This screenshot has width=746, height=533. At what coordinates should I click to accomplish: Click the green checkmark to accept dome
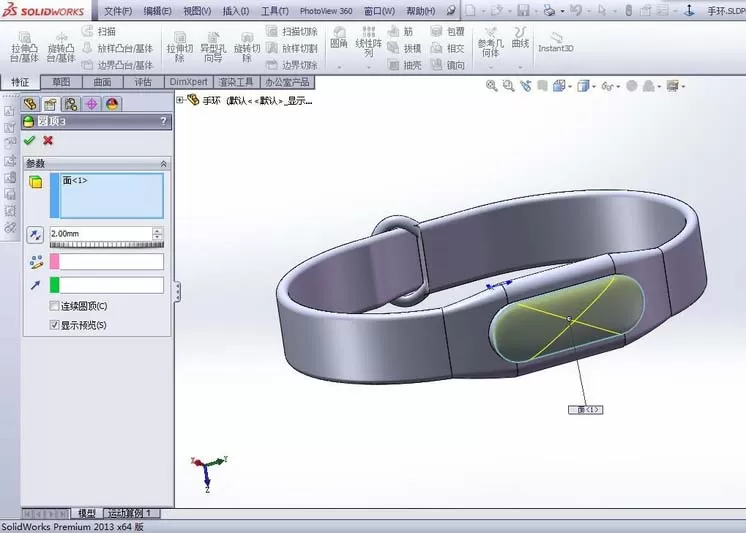(29, 140)
